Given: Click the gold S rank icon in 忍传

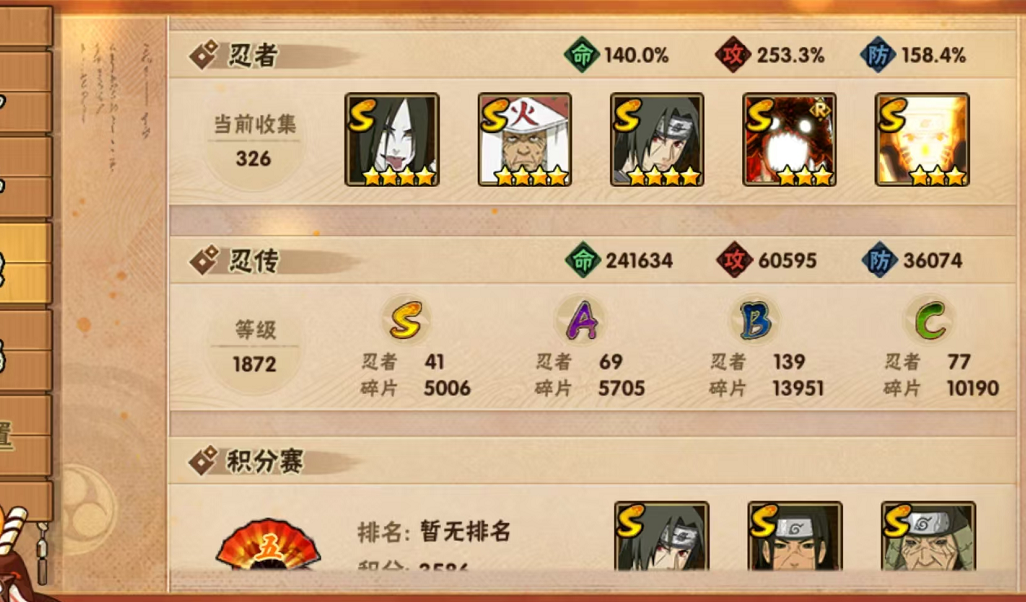Looking at the screenshot, I should click(406, 320).
